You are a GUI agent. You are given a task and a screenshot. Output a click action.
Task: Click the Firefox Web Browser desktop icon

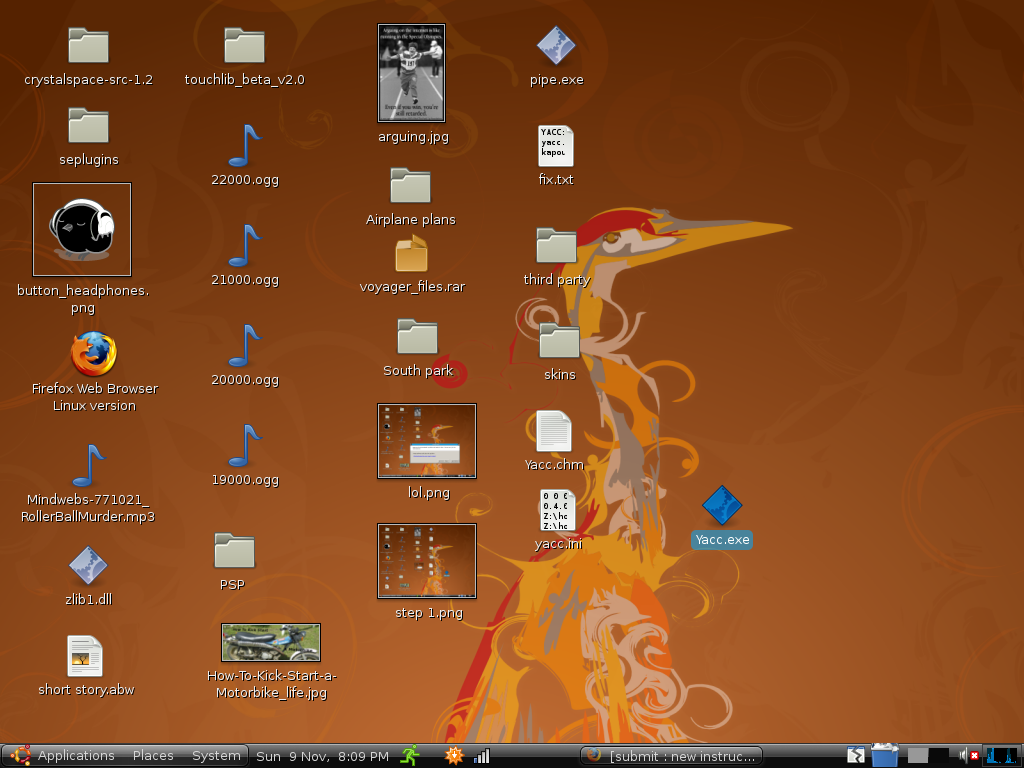tap(94, 355)
